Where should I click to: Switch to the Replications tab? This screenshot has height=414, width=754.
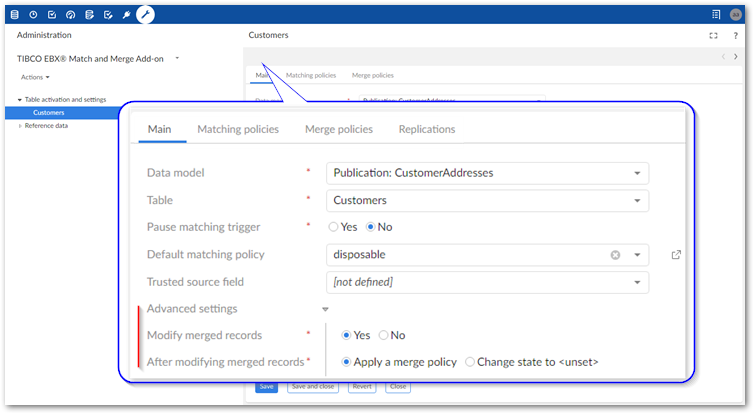click(426, 129)
